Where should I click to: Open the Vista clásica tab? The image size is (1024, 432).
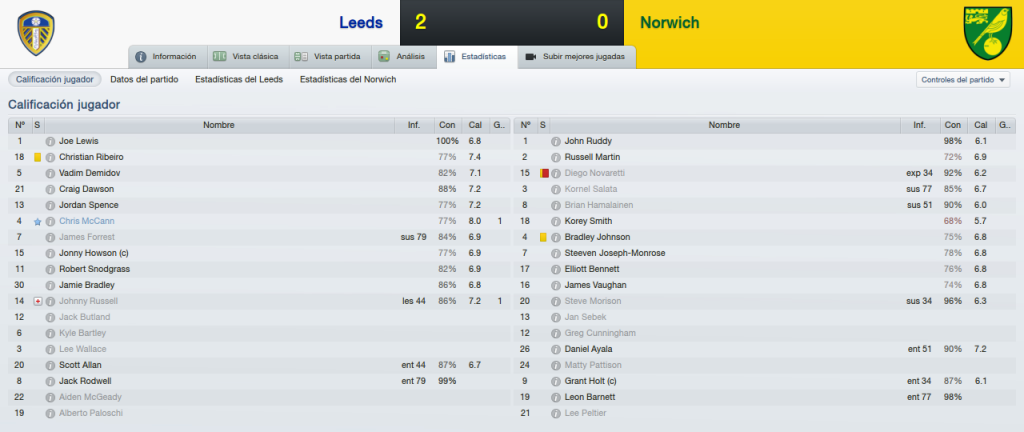coord(248,57)
